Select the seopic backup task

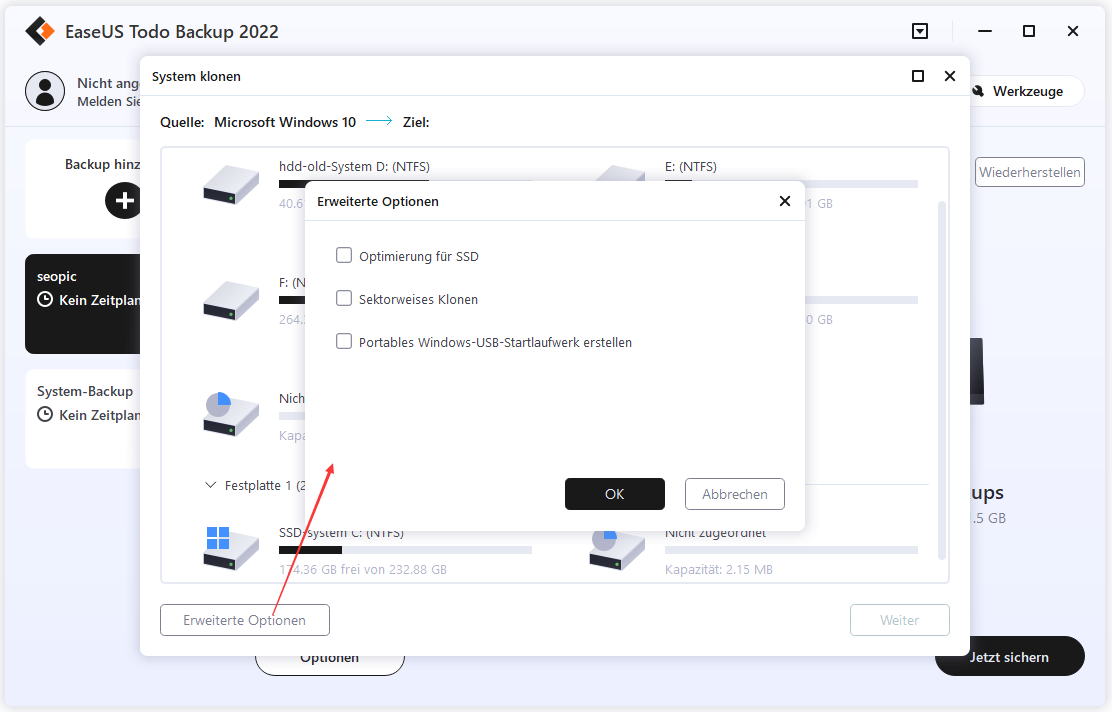click(x=82, y=304)
